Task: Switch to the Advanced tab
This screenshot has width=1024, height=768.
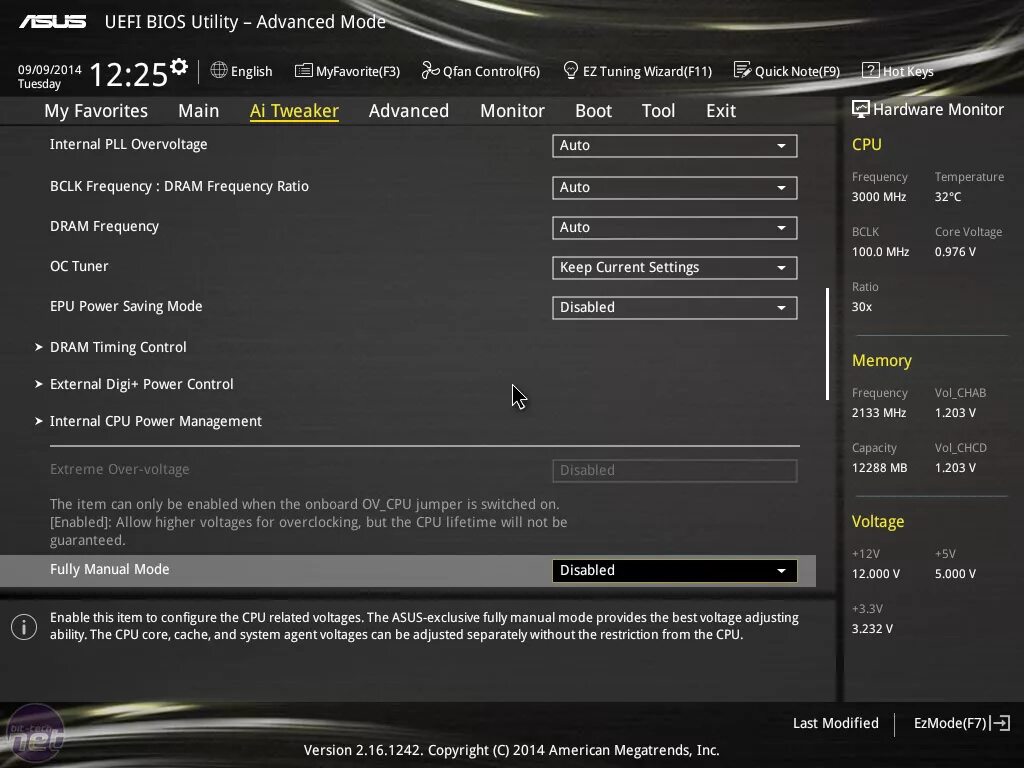Action: [x=408, y=111]
